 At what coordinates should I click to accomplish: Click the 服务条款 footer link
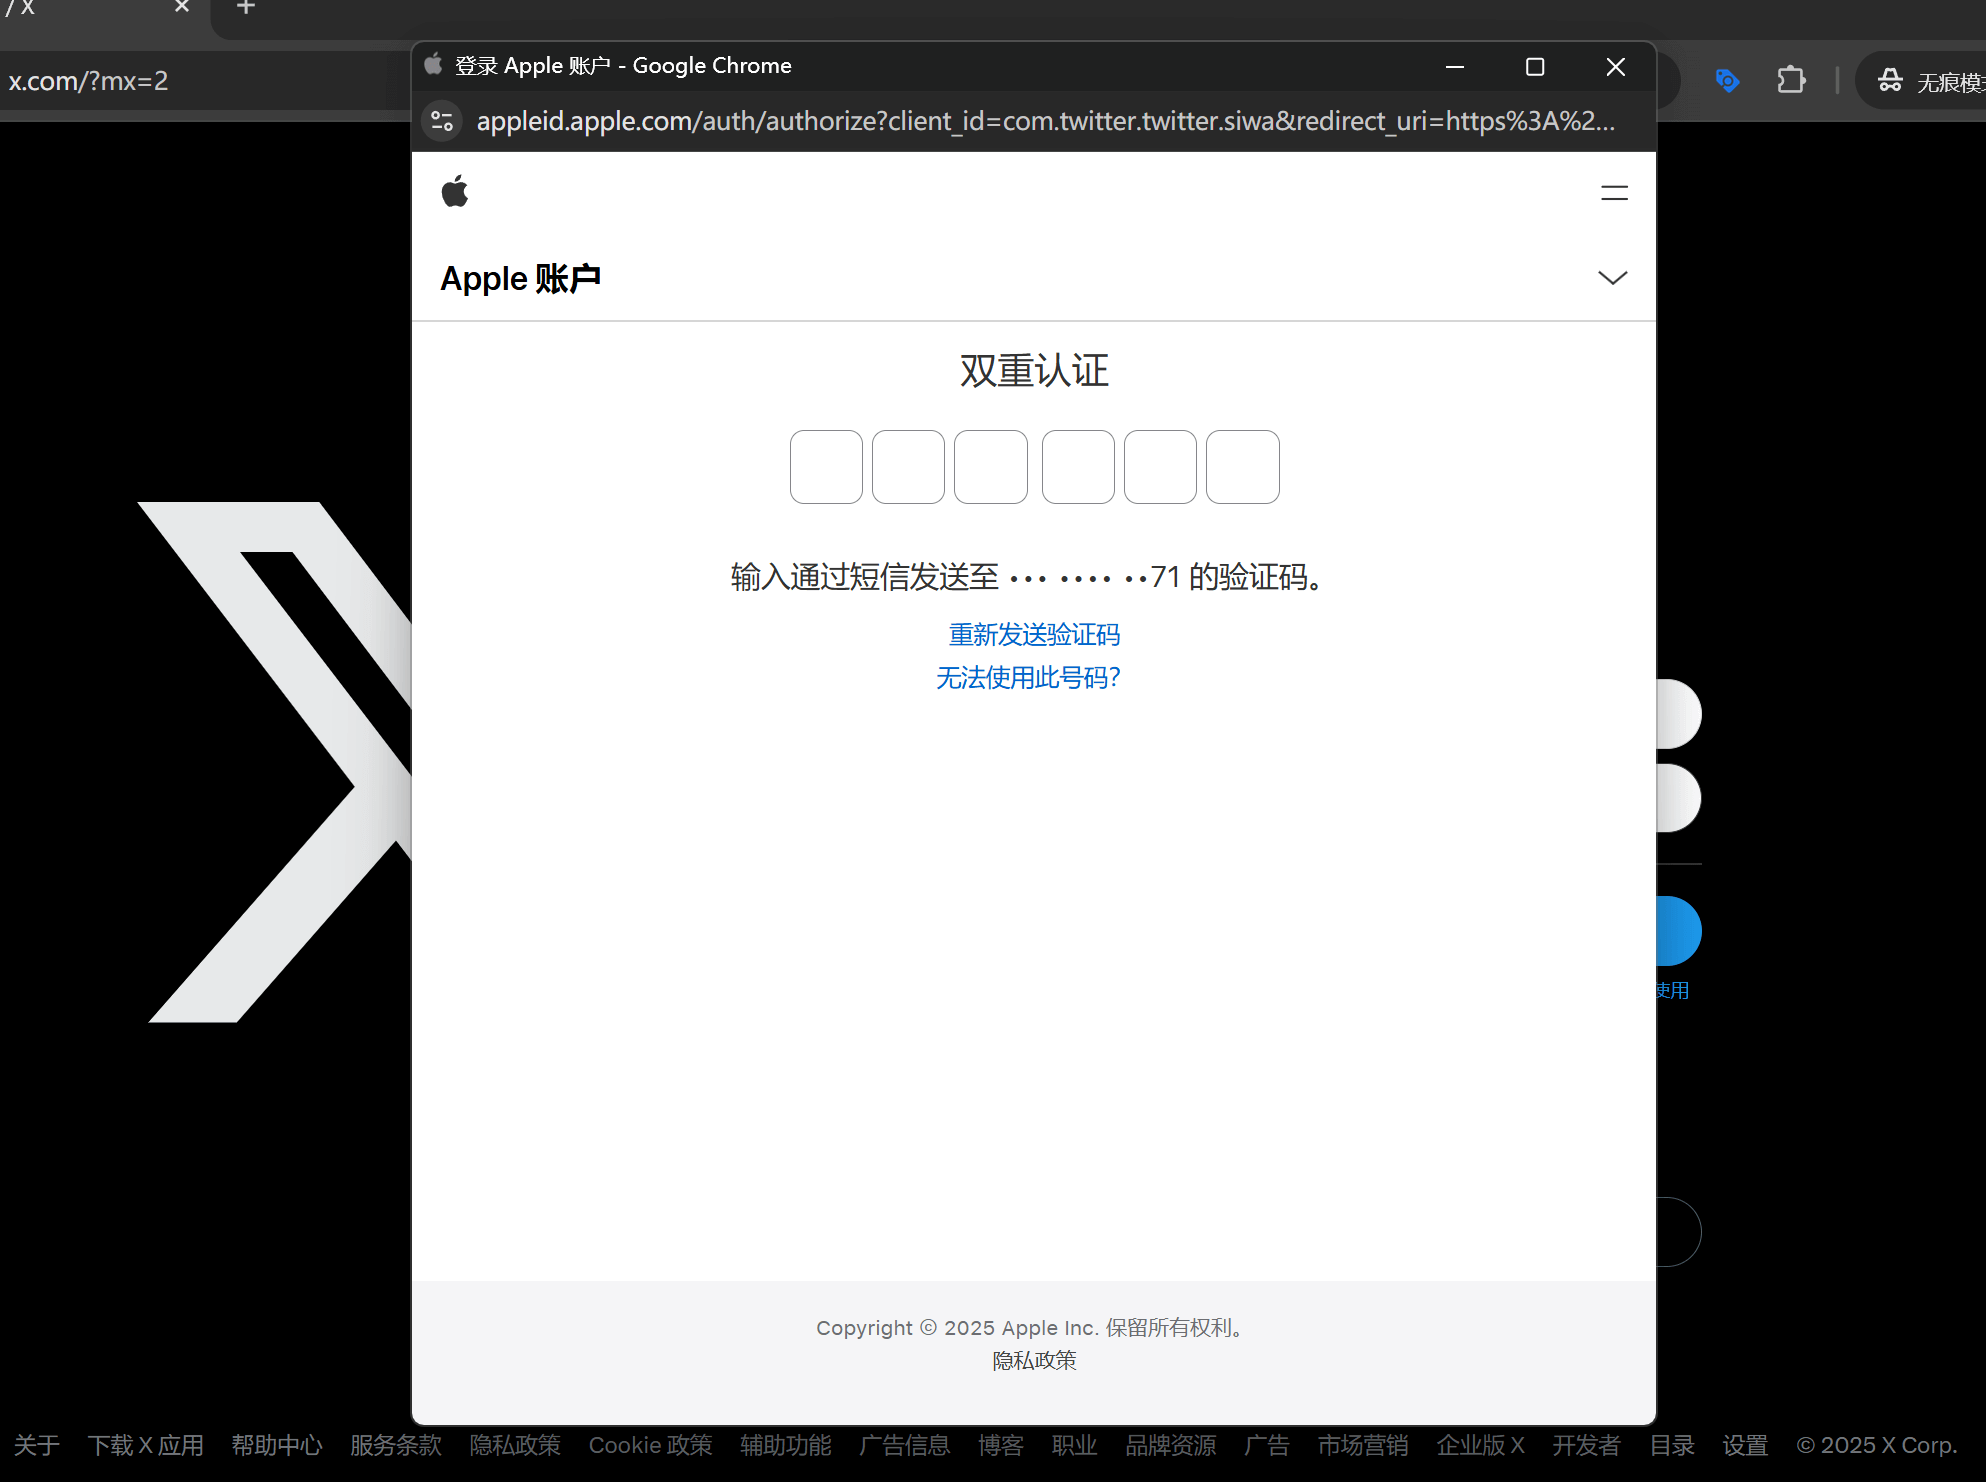tap(395, 1446)
